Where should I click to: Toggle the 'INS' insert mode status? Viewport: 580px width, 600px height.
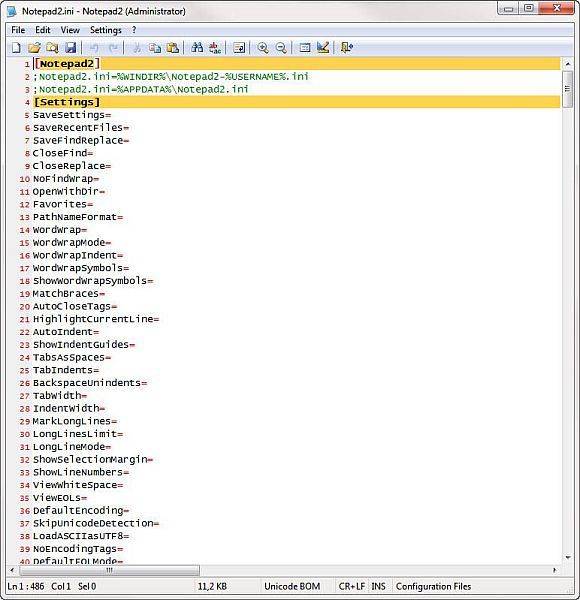[378, 586]
